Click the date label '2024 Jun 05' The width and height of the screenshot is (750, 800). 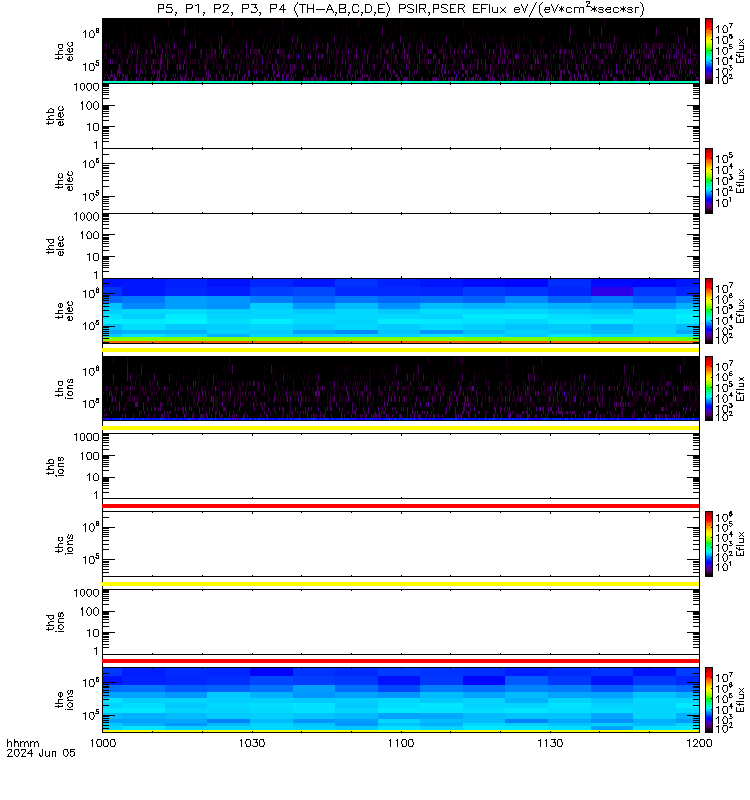(41, 753)
